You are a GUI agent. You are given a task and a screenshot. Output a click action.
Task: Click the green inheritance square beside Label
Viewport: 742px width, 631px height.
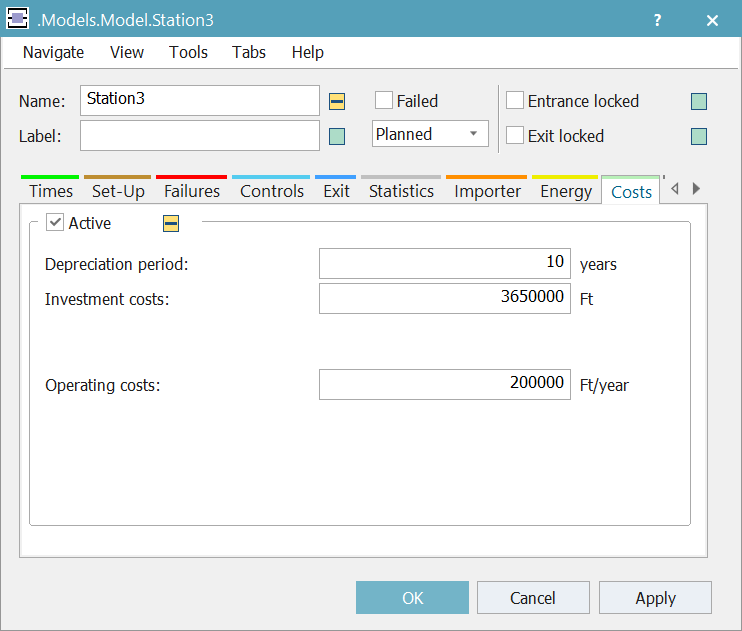(x=337, y=136)
